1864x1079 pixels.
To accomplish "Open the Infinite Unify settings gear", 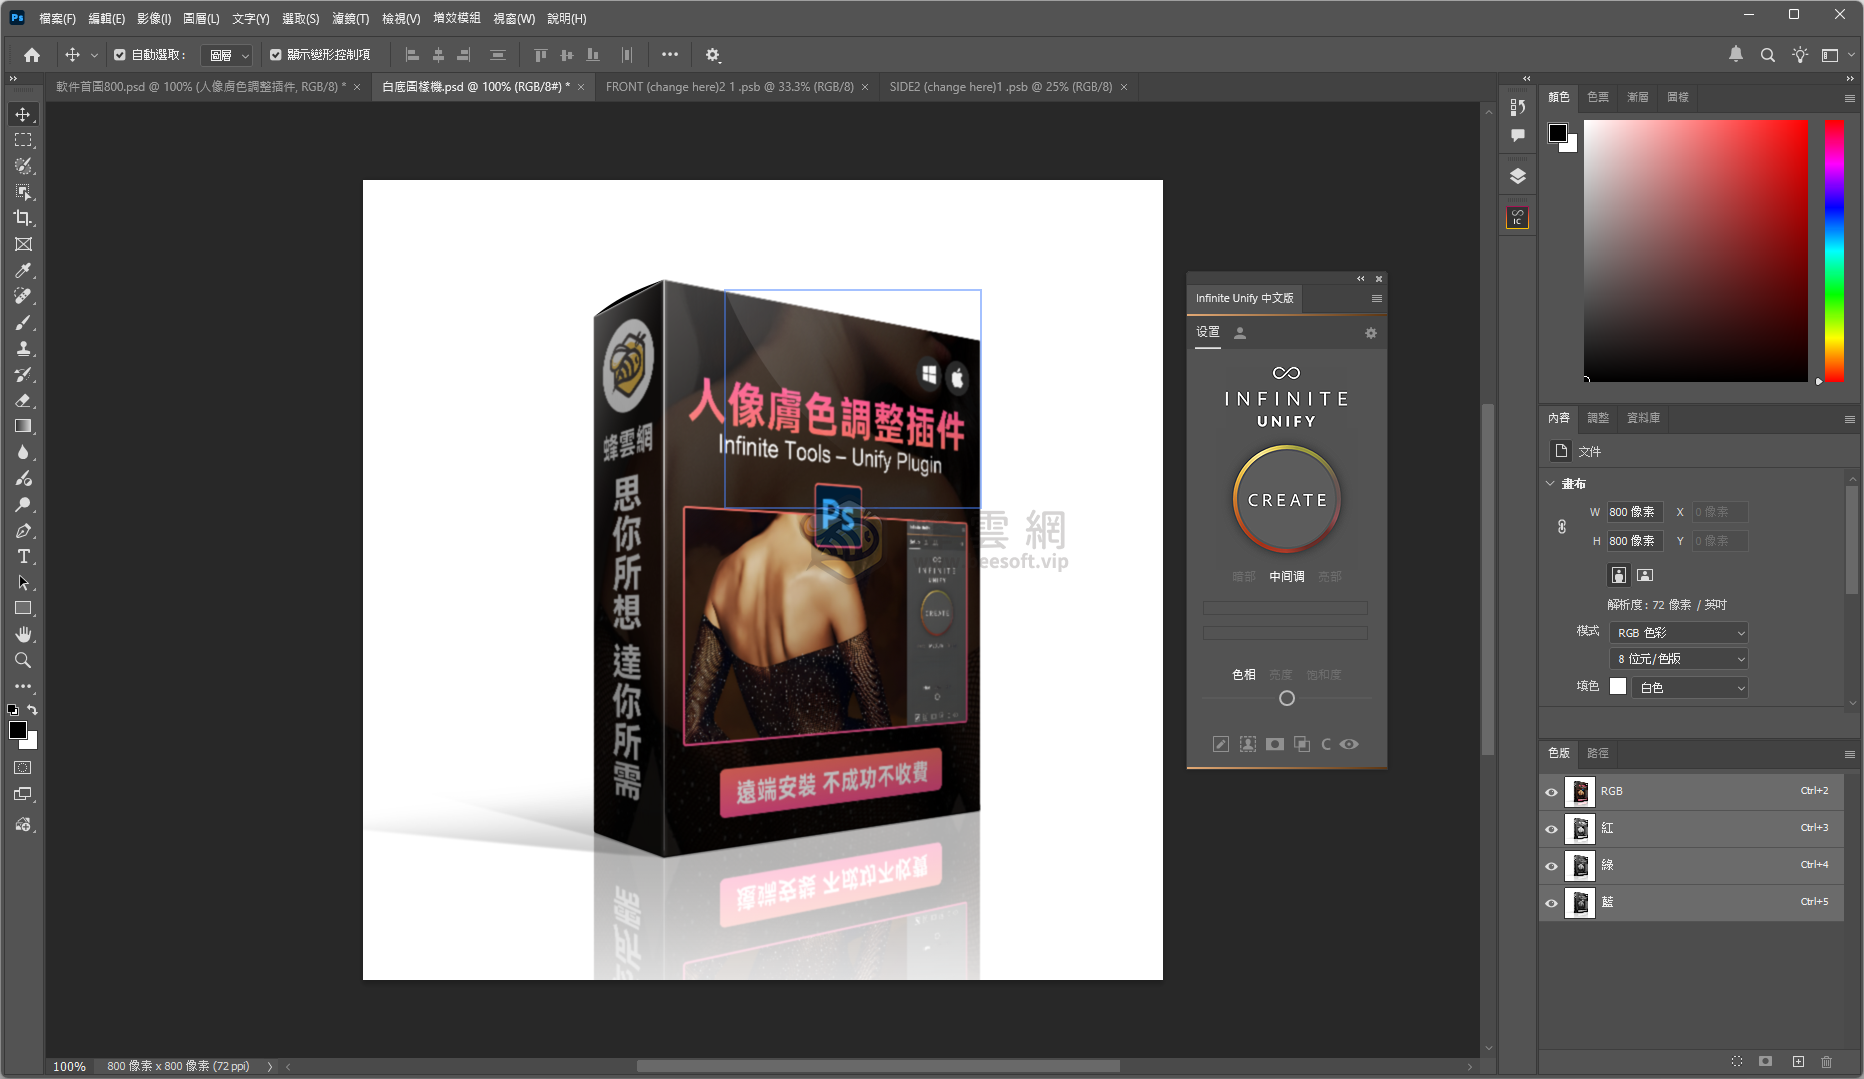I will [x=1371, y=333].
